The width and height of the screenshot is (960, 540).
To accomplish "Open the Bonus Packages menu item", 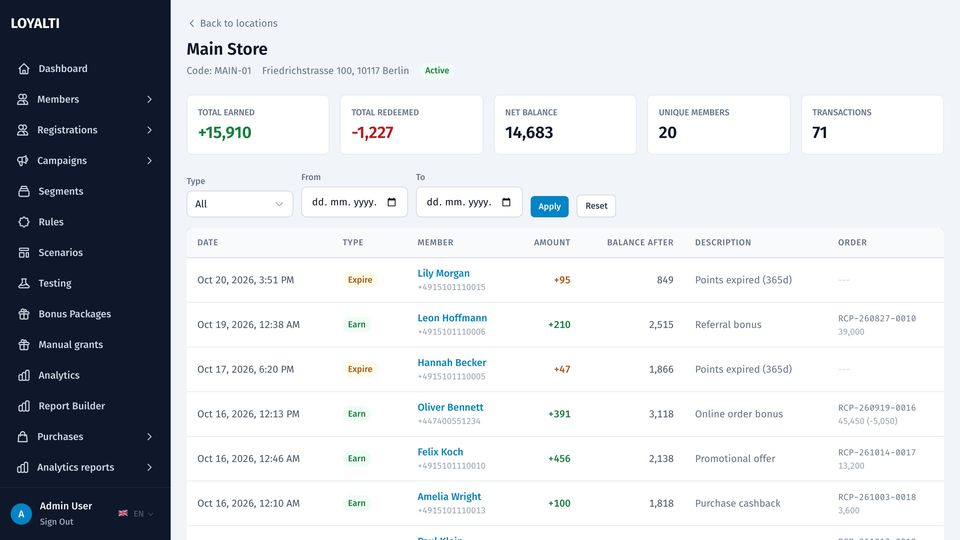I will [85, 313].
